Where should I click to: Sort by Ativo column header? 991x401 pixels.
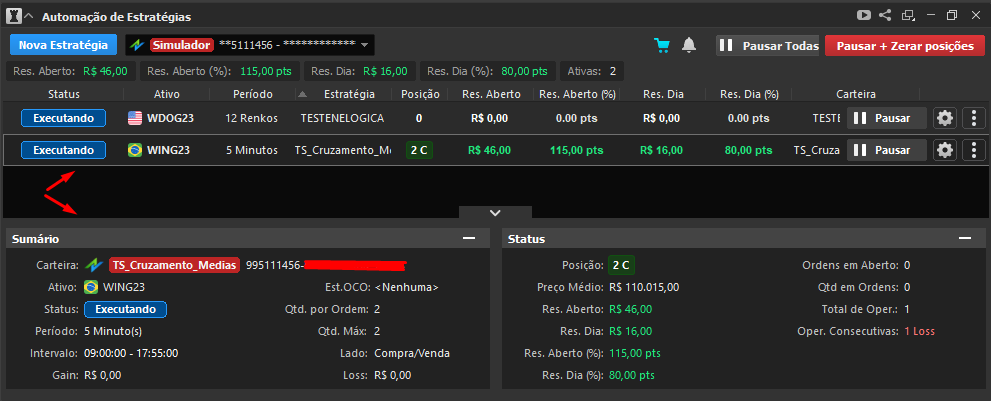click(x=167, y=94)
